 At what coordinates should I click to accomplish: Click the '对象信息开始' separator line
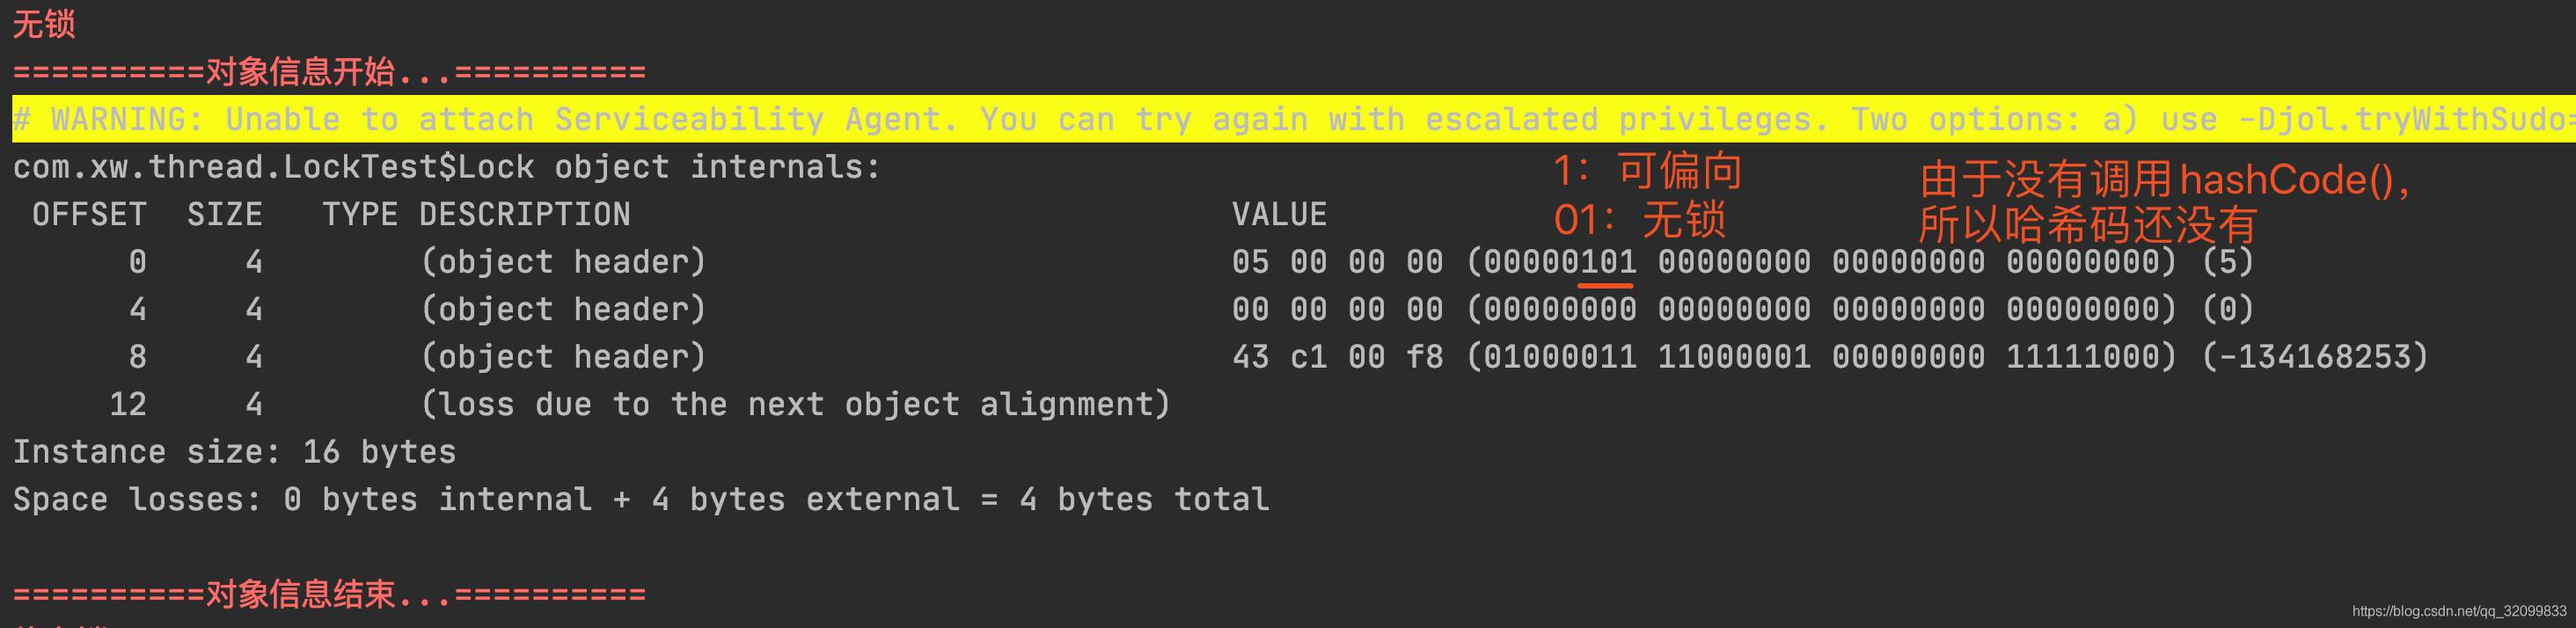(329, 71)
